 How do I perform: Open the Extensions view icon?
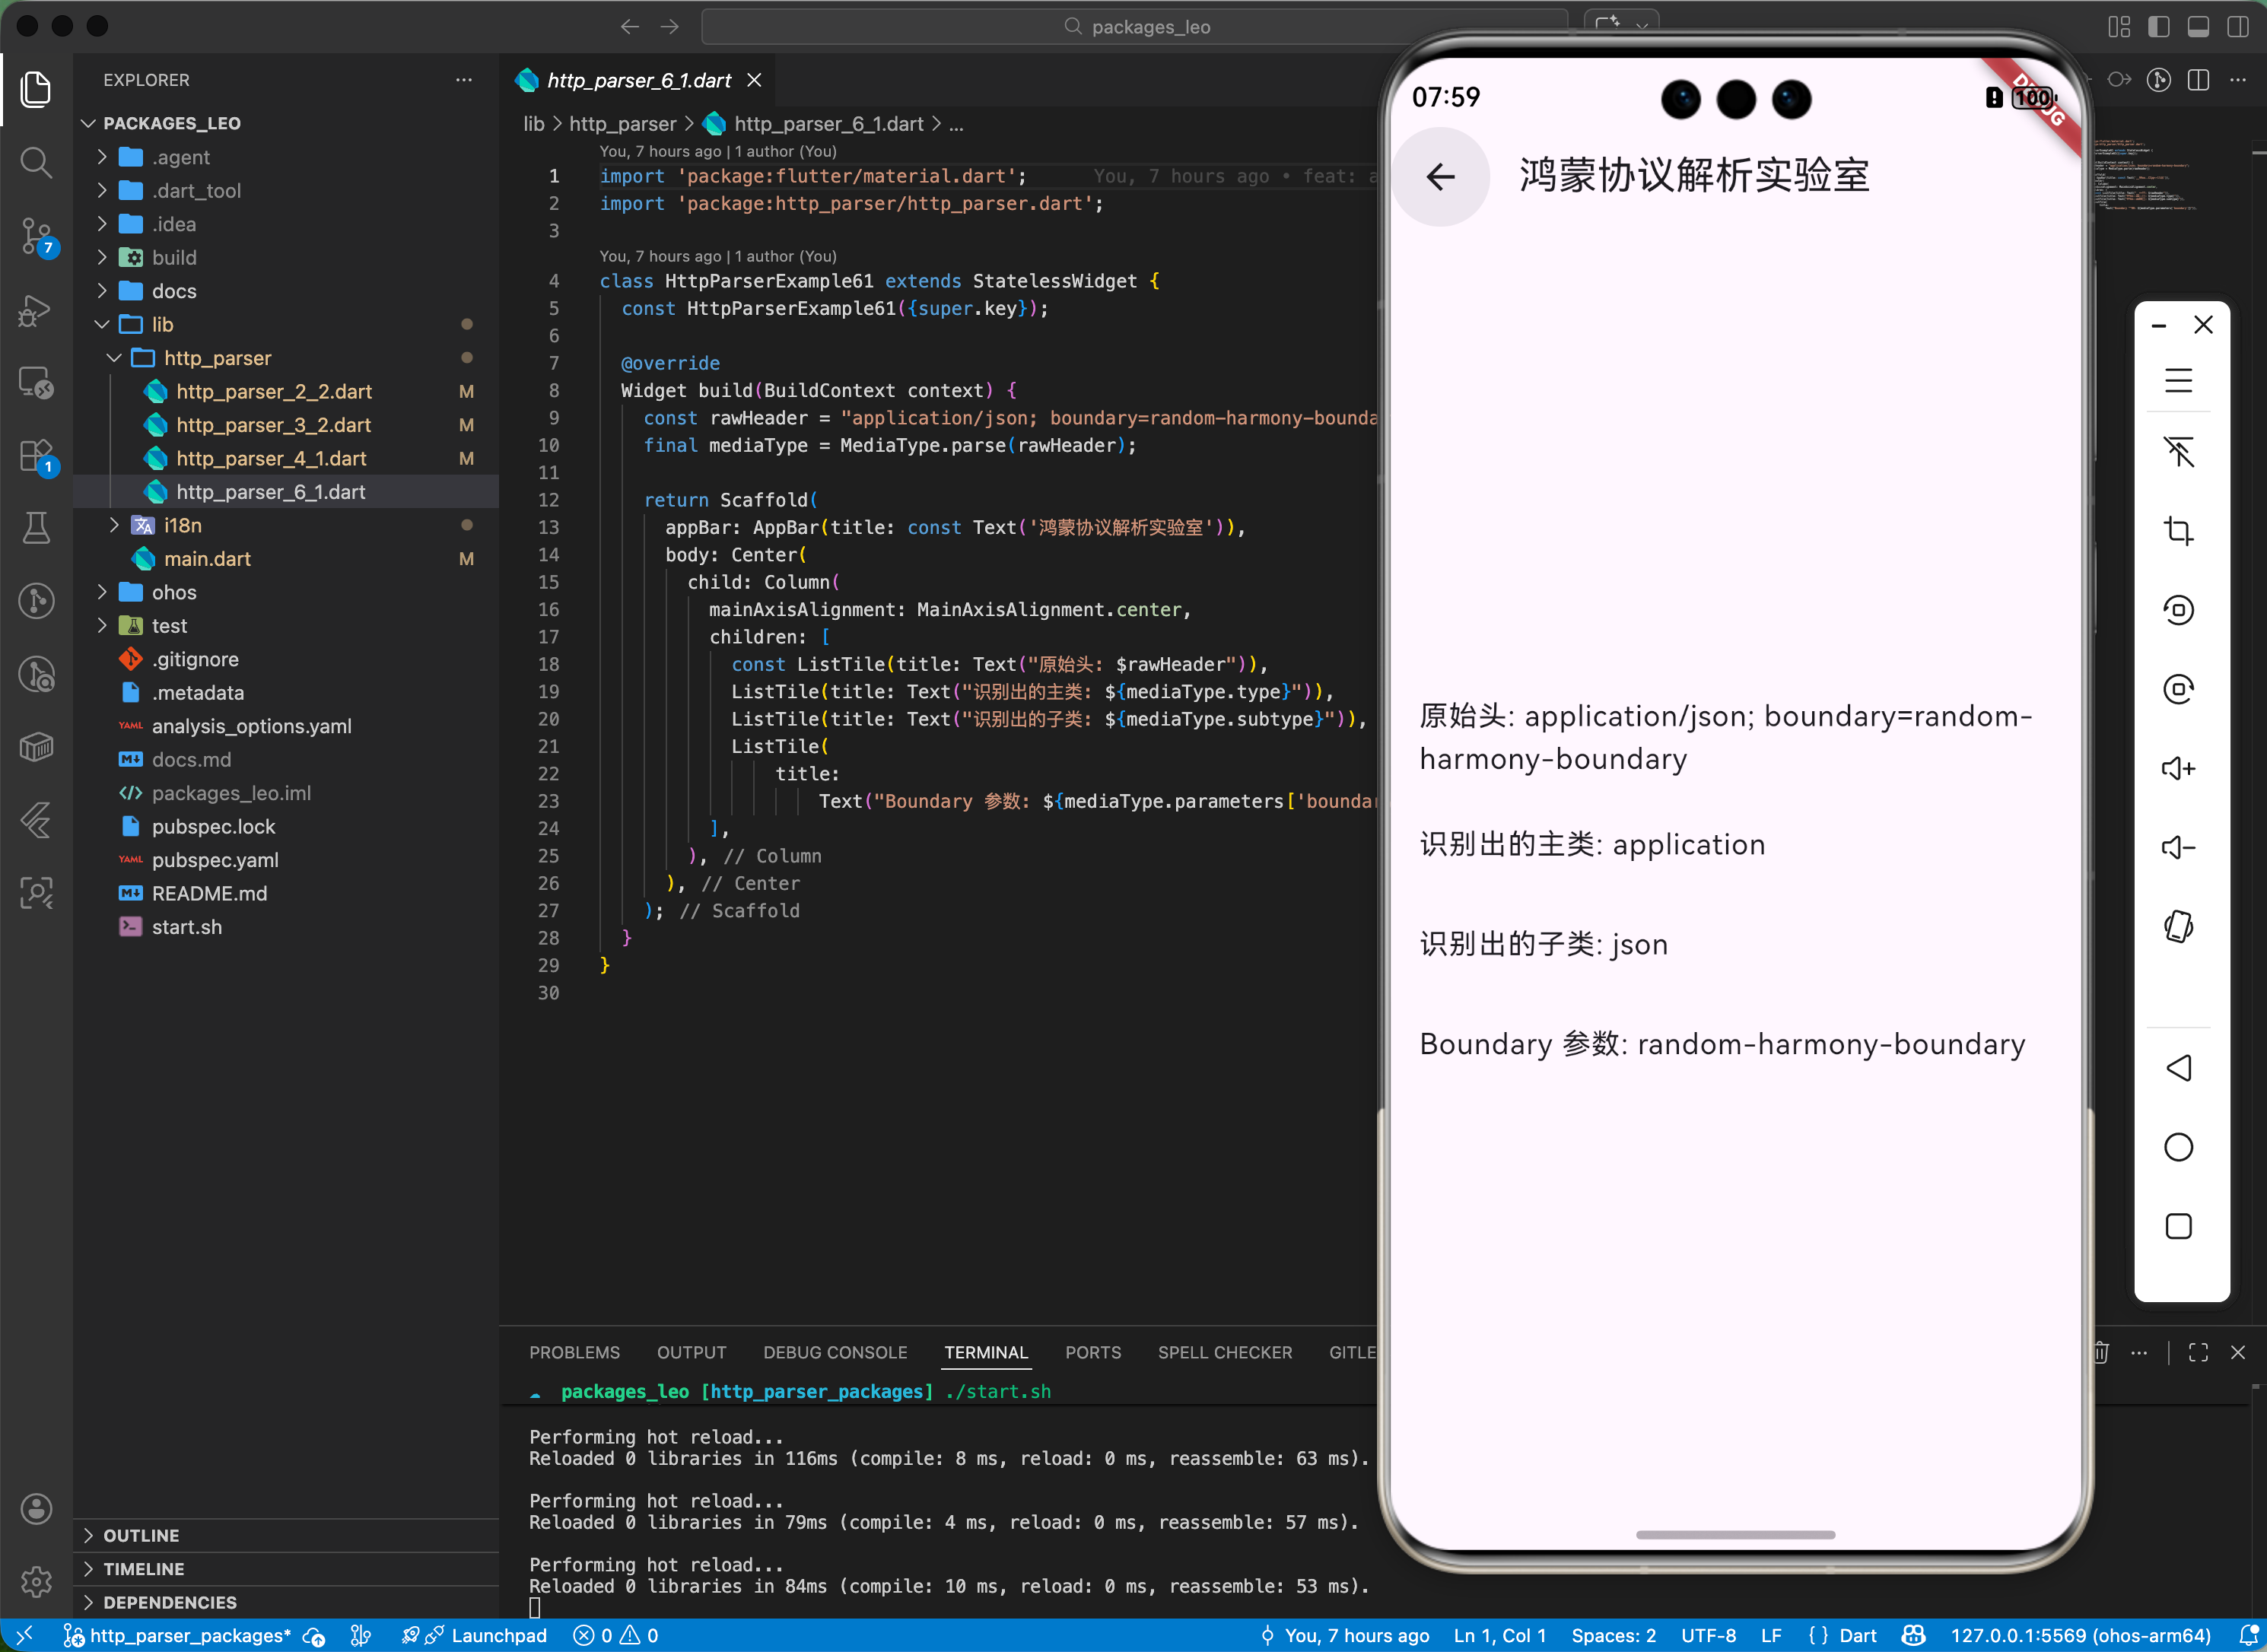pyautogui.click(x=36, y=456)
